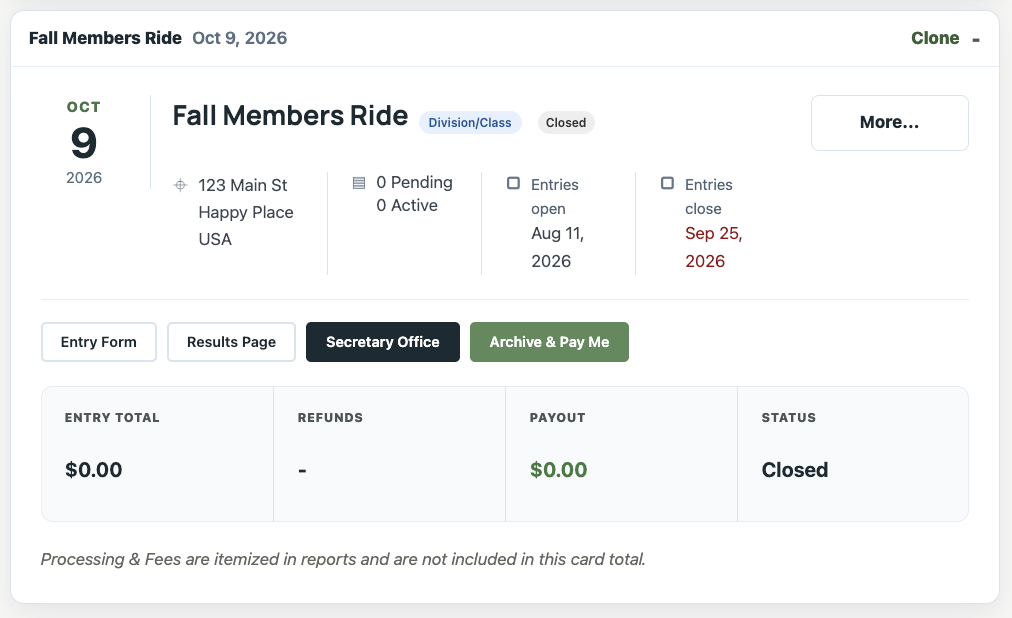Click the location crosshair icon
The image size is (1012, 618).
point(181,185)
